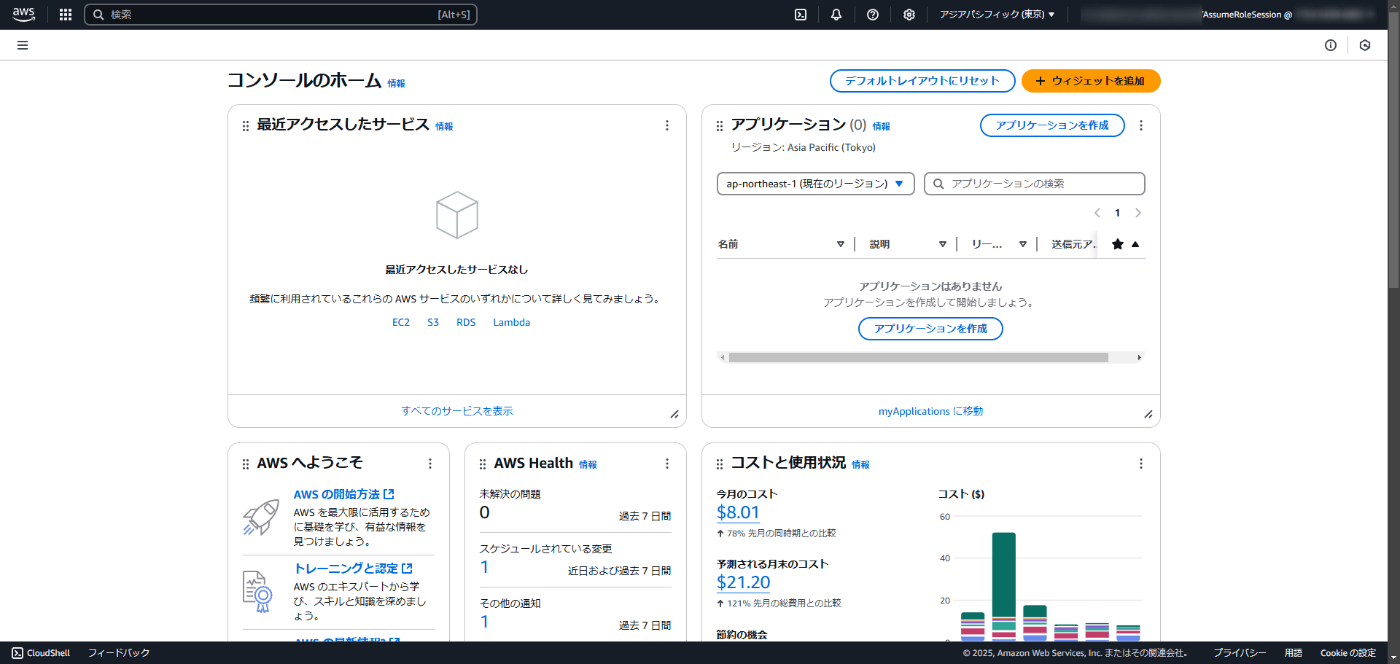1400x664 pixels.
Task: Open the EC2 service link
Action: tap(401, 323)
